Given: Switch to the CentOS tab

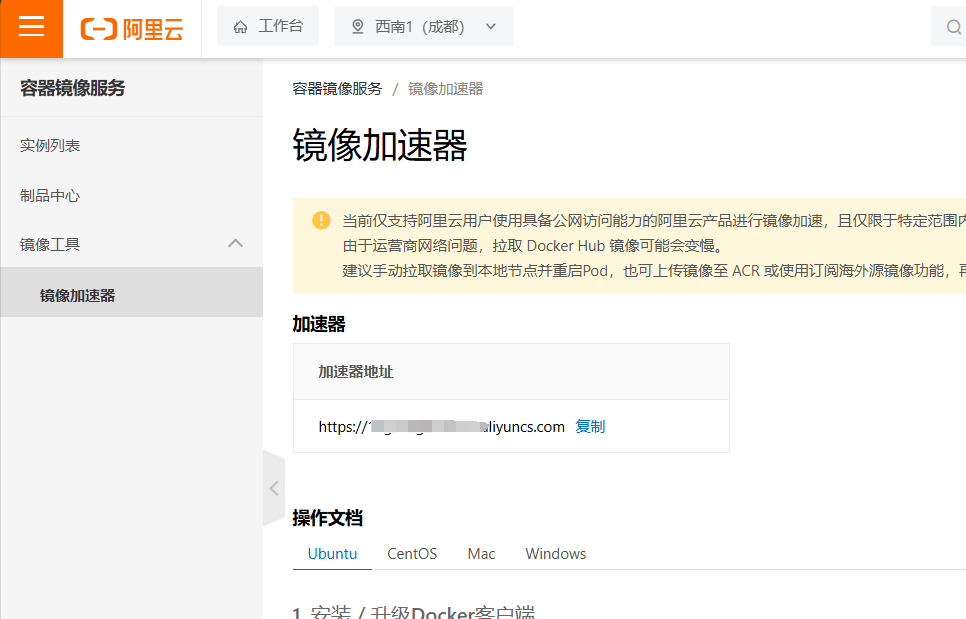Looking at the screenshot, I should (x=412, y=554).
